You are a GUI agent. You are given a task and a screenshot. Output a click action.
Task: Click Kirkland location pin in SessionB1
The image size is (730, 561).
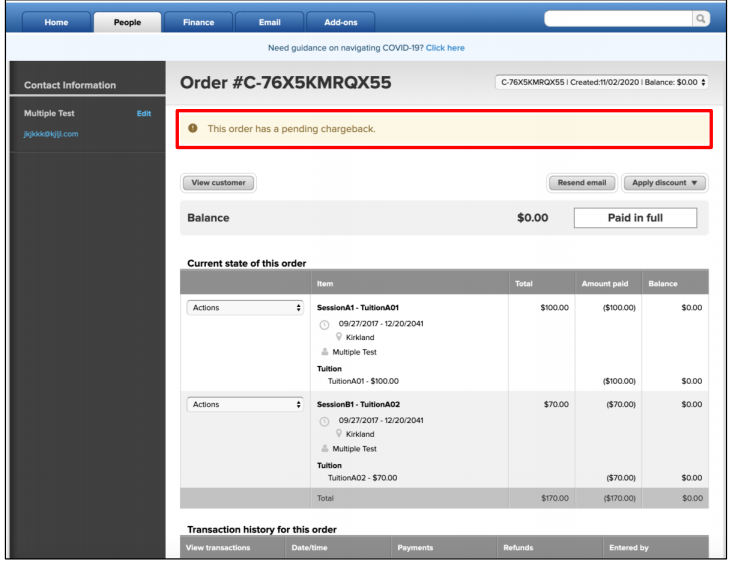339,435
